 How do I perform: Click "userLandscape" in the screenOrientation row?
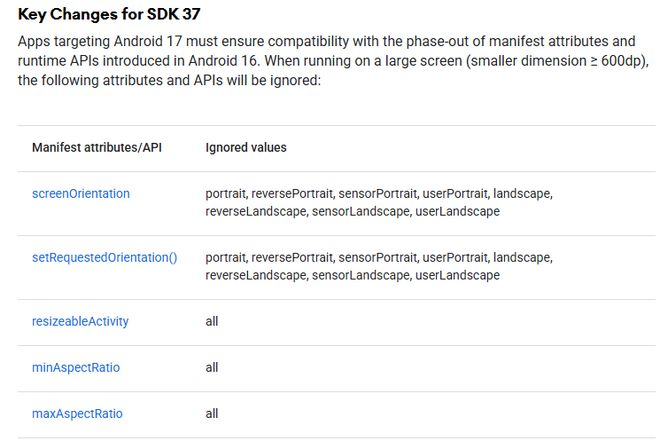coord(458,212)
